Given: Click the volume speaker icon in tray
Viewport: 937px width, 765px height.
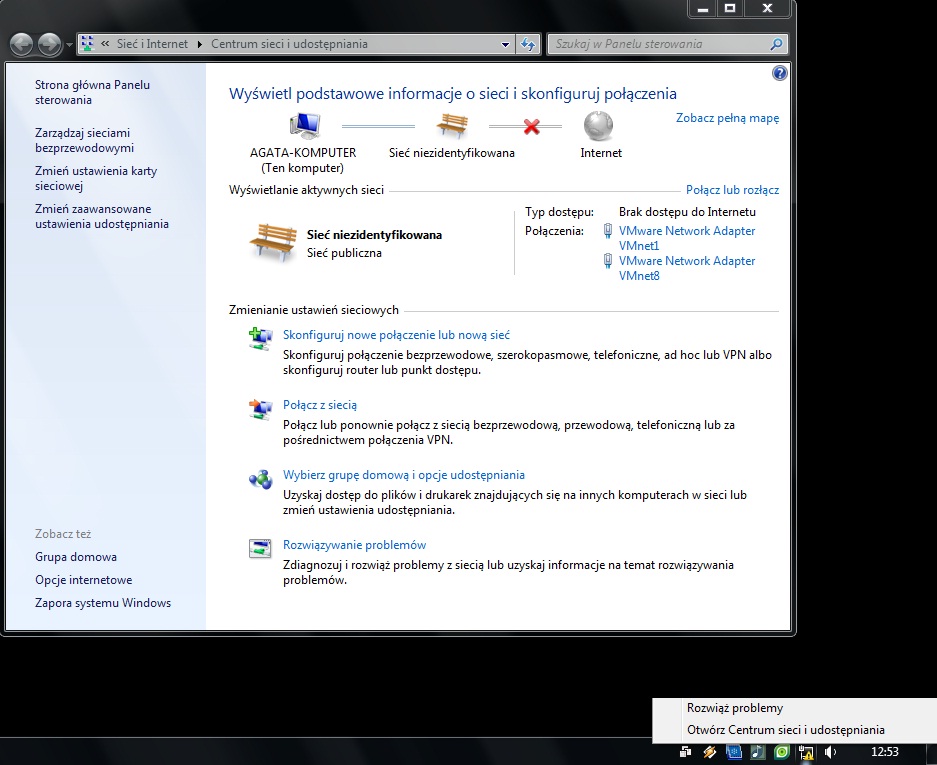Looking at the screenshot, I should point(830,752).
